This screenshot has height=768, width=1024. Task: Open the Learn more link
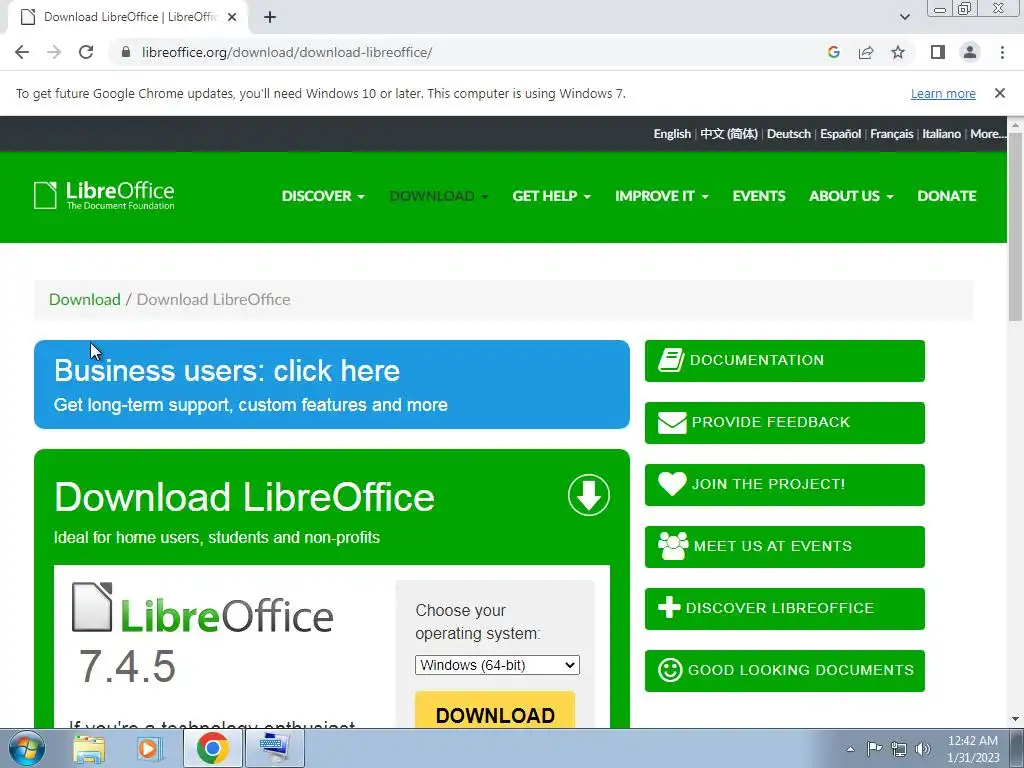tap(943, 93)
